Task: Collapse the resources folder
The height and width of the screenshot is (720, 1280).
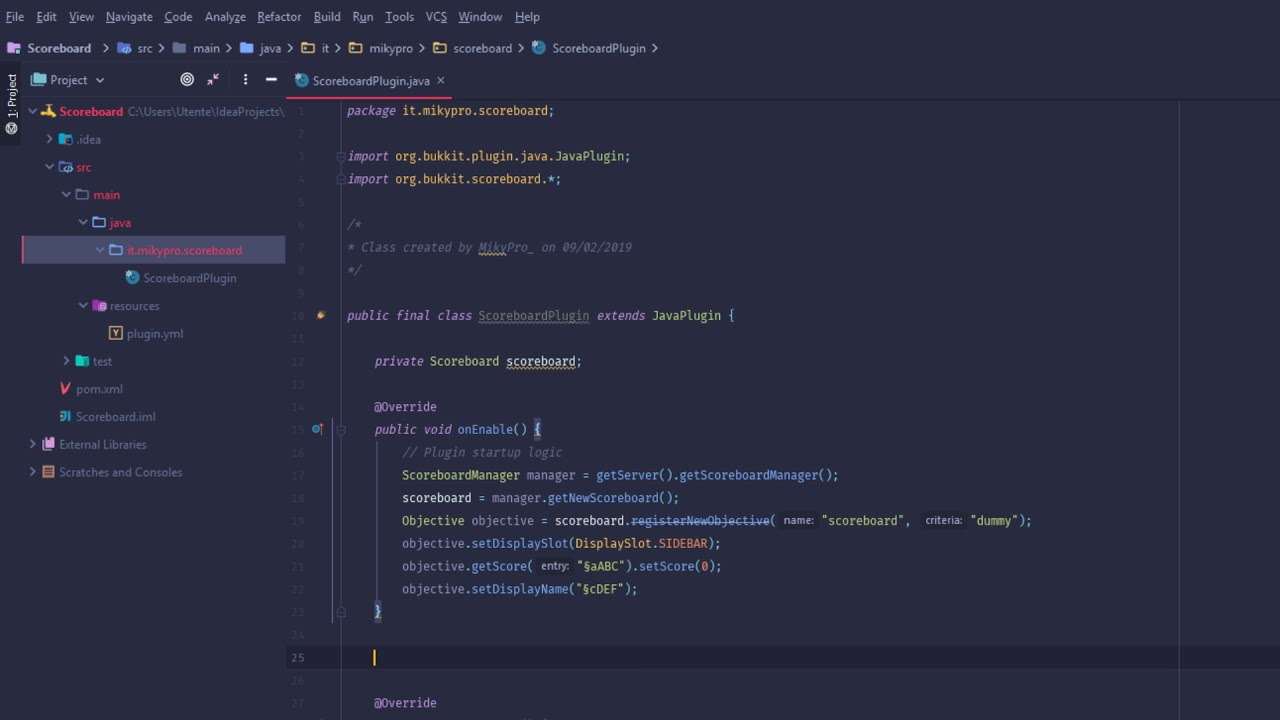Action: pos(83,306)
